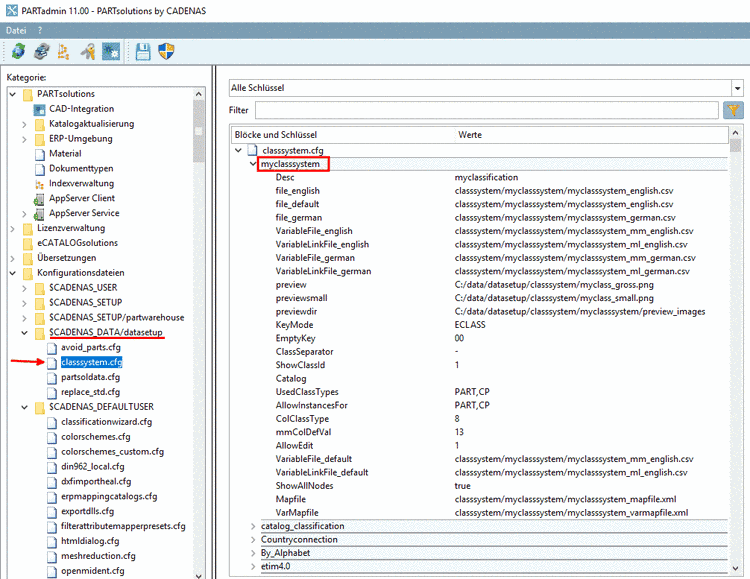
Task: Click the blue settings gear toolbar icon
Action: click(x=111, y=51)
